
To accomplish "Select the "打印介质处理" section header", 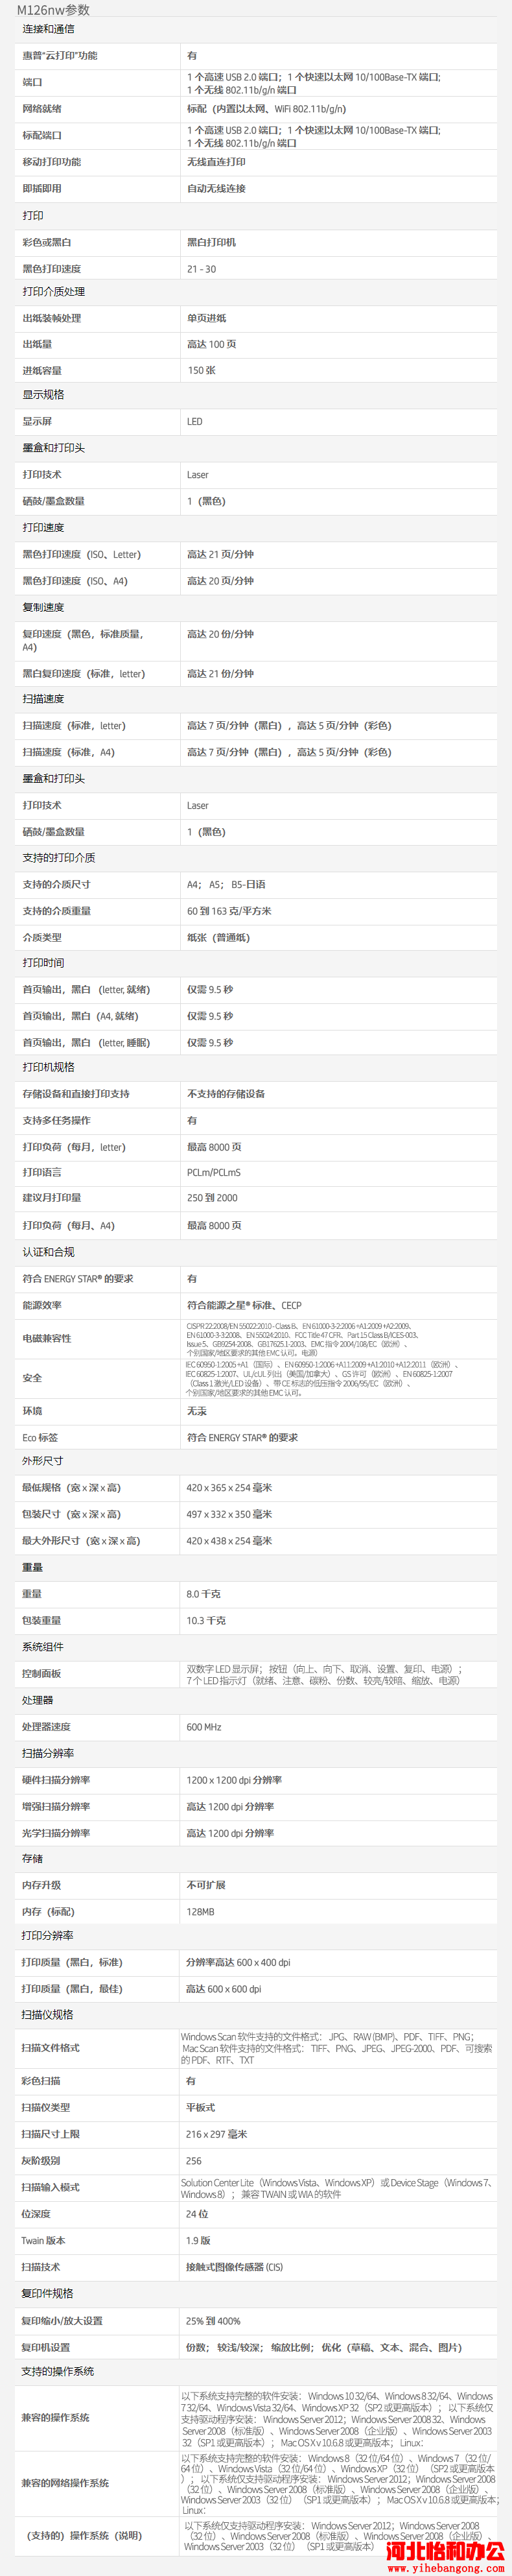I will coord(54,292).
